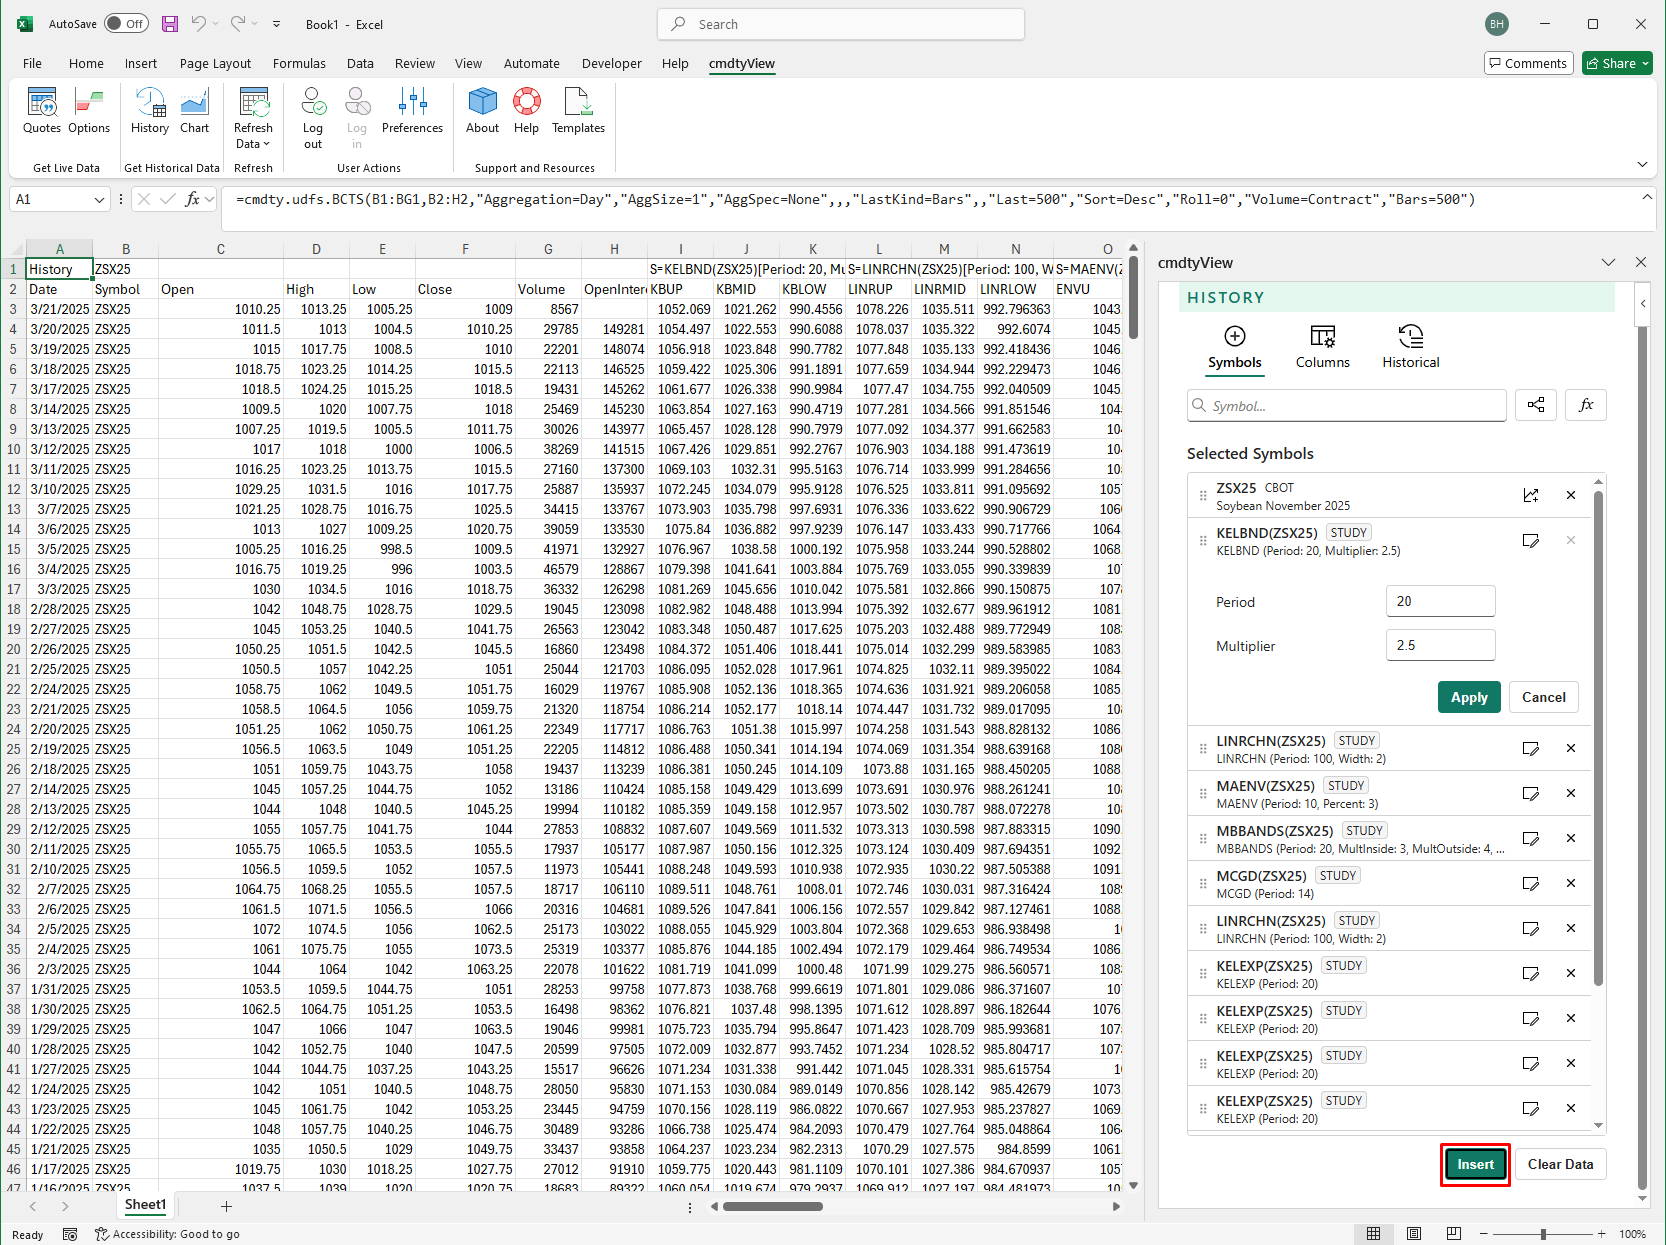Screen dimensions: 1666x1245
Task: Click the Refresh Data ribbon button
Action: coord(253,118)
